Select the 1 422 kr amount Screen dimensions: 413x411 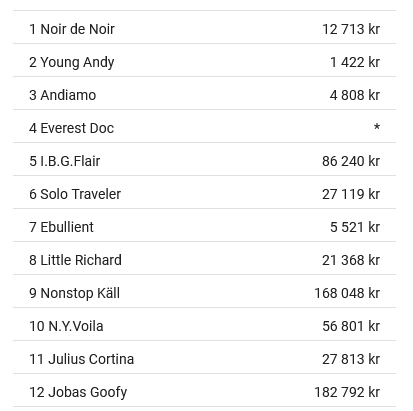(355, 62)
